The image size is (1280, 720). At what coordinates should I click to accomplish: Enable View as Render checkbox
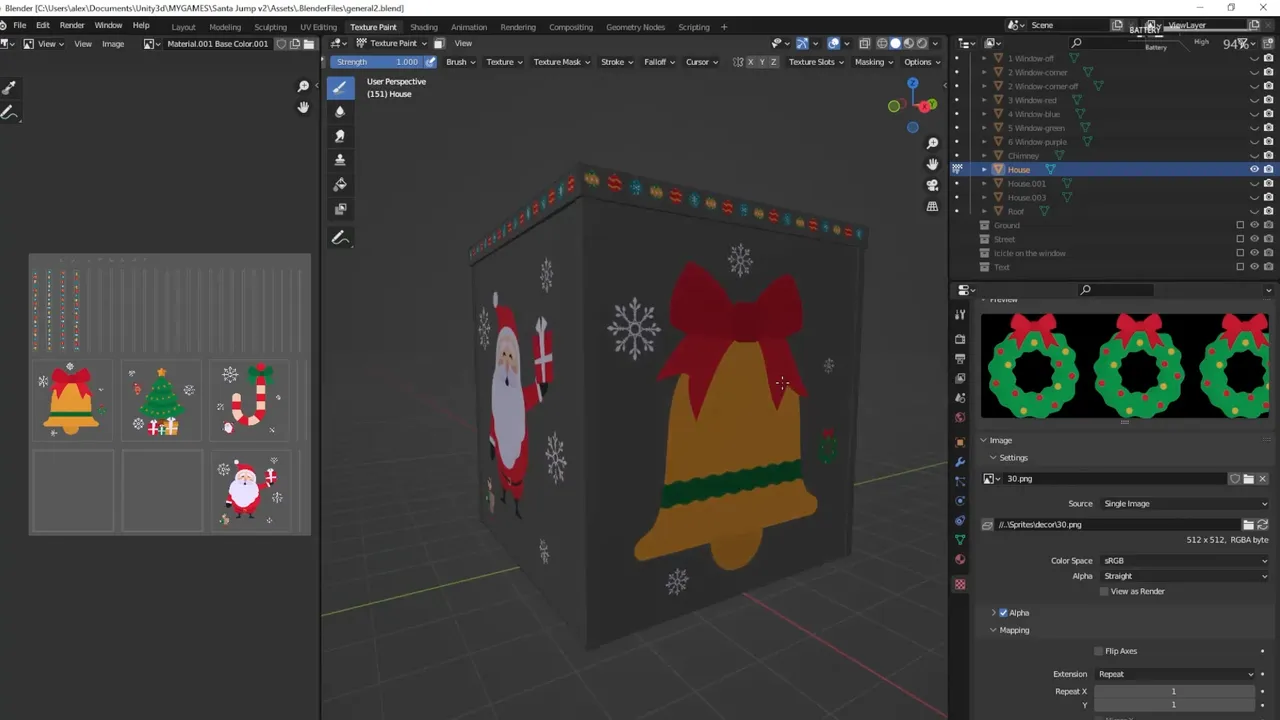pos(1104,591)
